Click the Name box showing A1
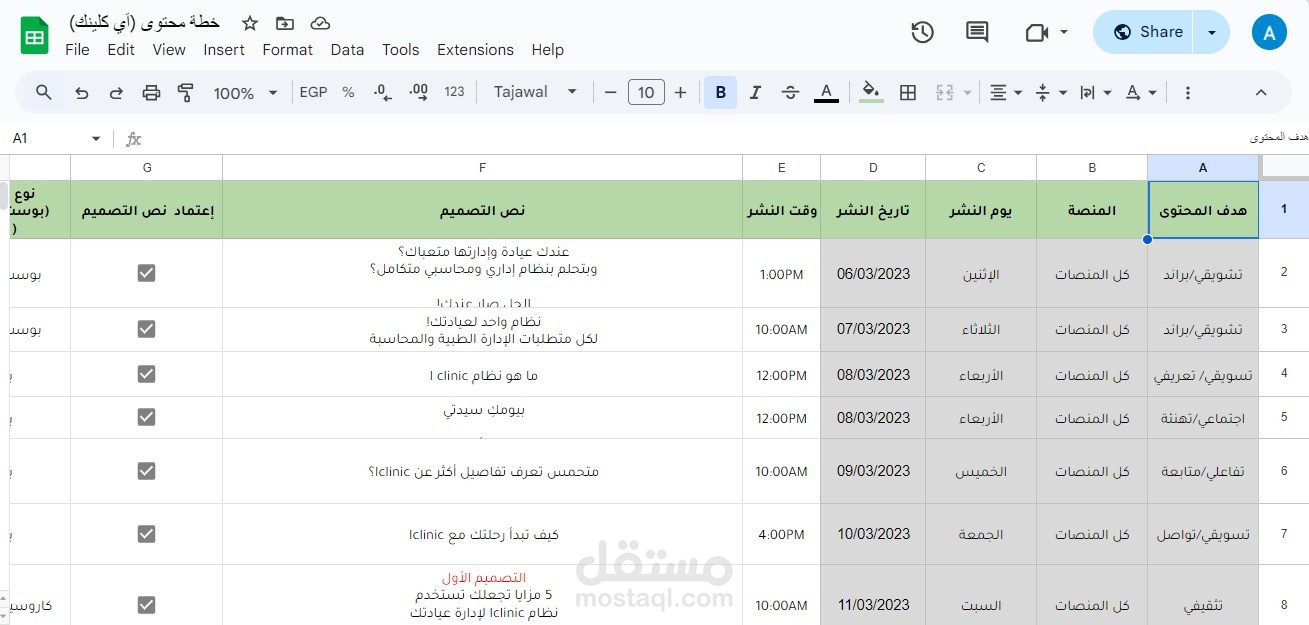Screen dimensions: 1309x625 click(x=48, y=139)
